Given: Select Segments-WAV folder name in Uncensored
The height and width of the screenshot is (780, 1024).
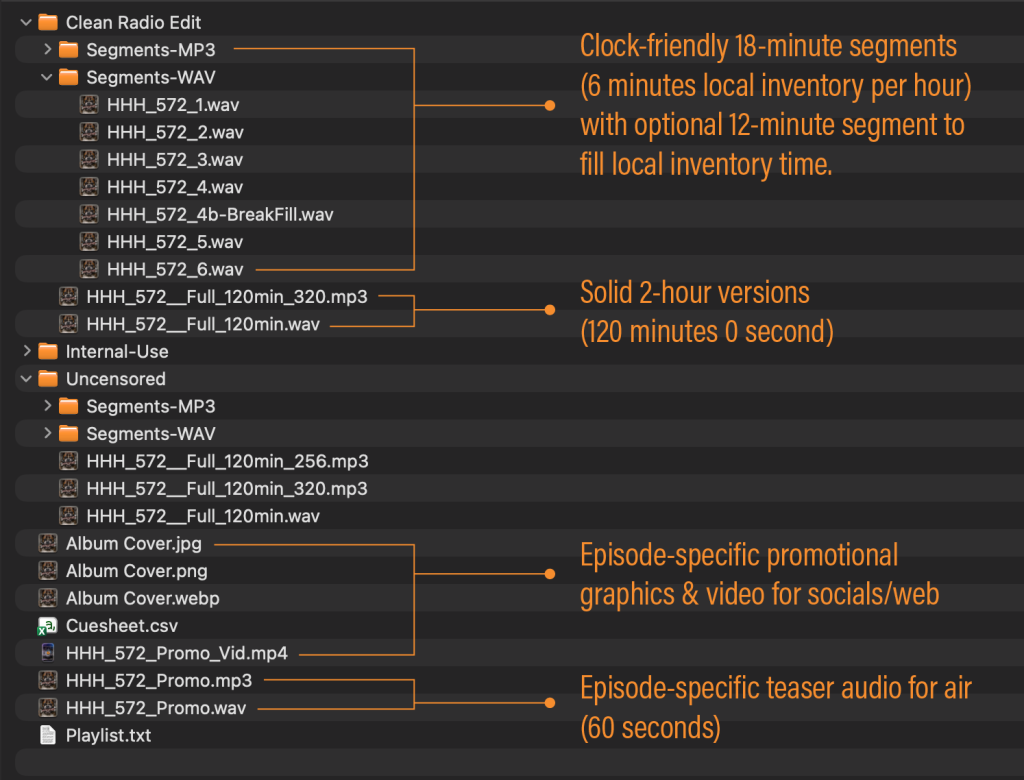Looking at the screenshot, I should tap(151, 434).
